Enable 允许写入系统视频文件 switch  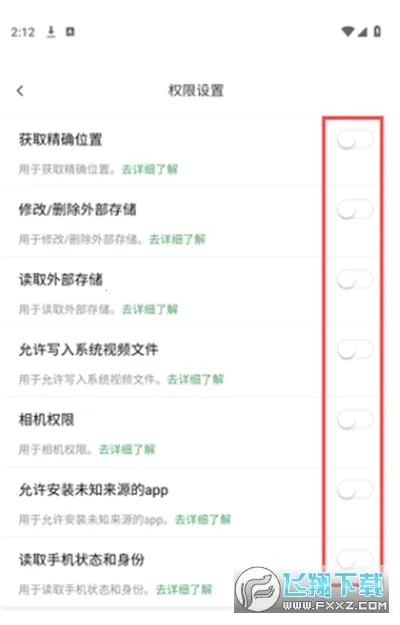coord(355,350)
